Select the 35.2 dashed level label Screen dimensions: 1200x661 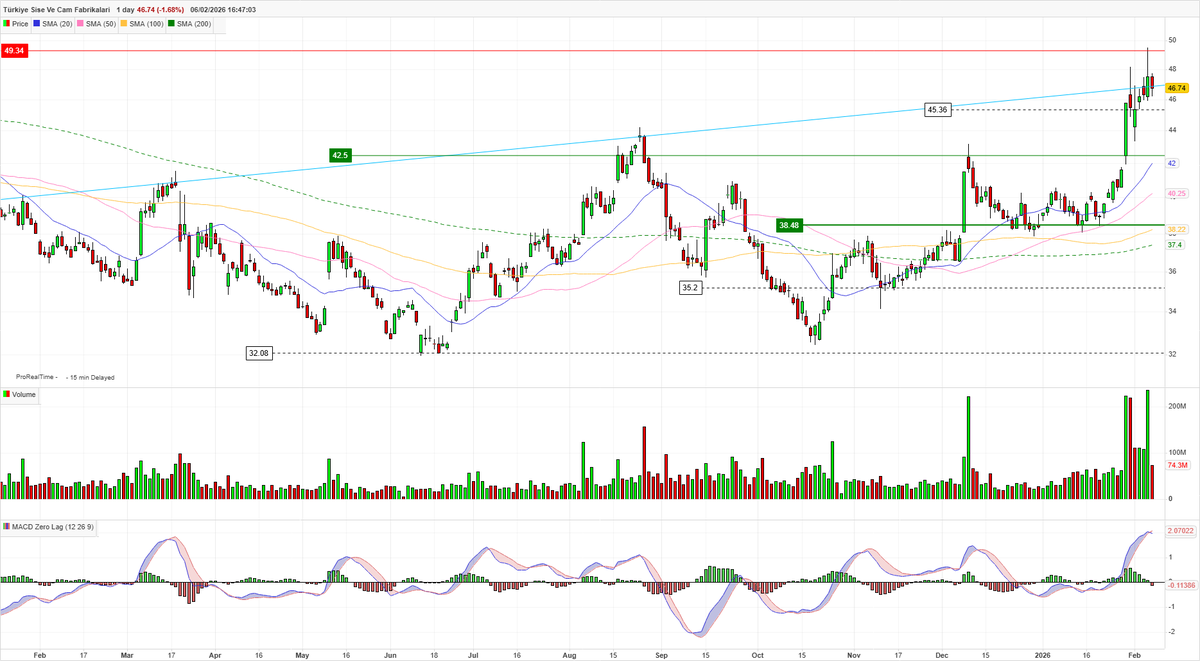(x=690, y=287)
